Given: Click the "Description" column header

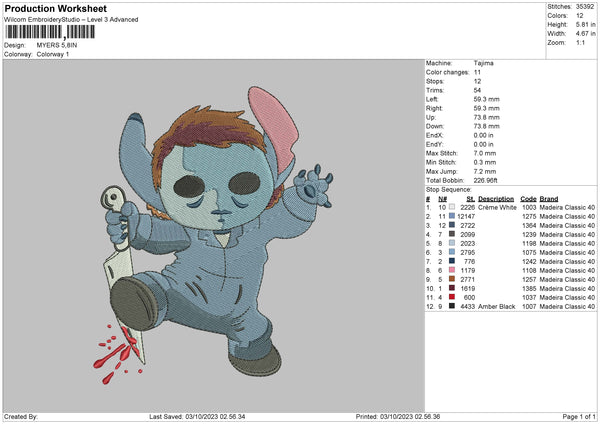Looking at the screenshot, I should [x=496, y=199].
